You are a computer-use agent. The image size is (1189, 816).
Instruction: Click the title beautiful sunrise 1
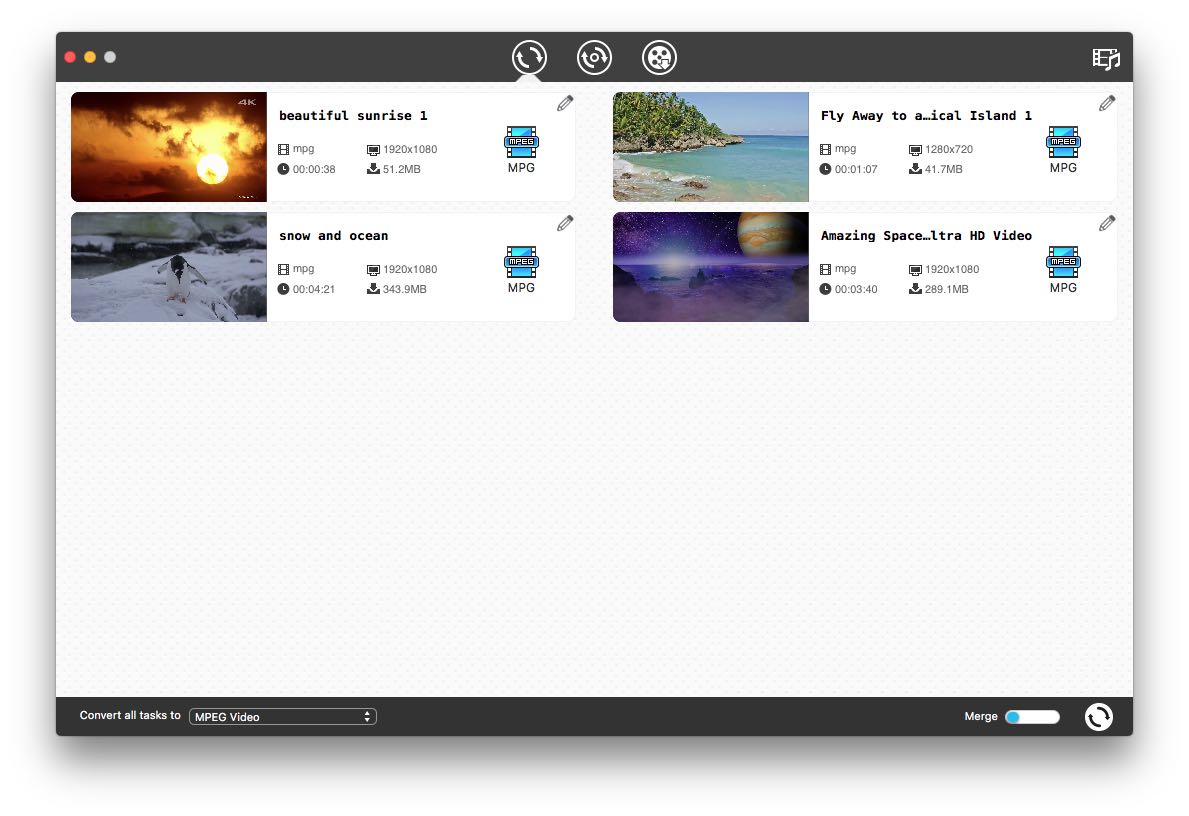(x=353, y=115)
